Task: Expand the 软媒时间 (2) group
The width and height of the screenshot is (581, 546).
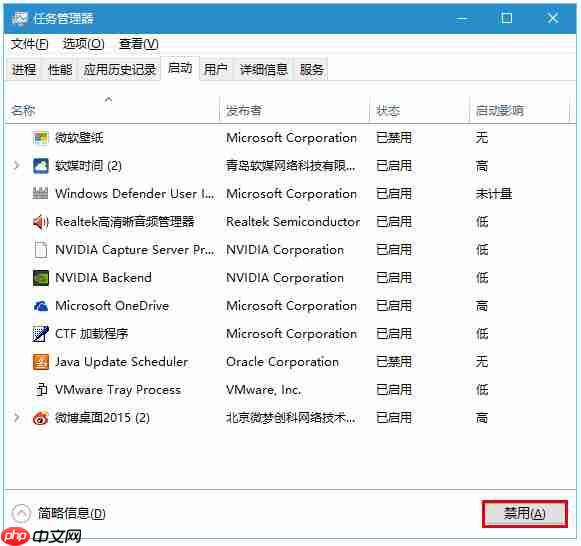Action: click(16, 165)
